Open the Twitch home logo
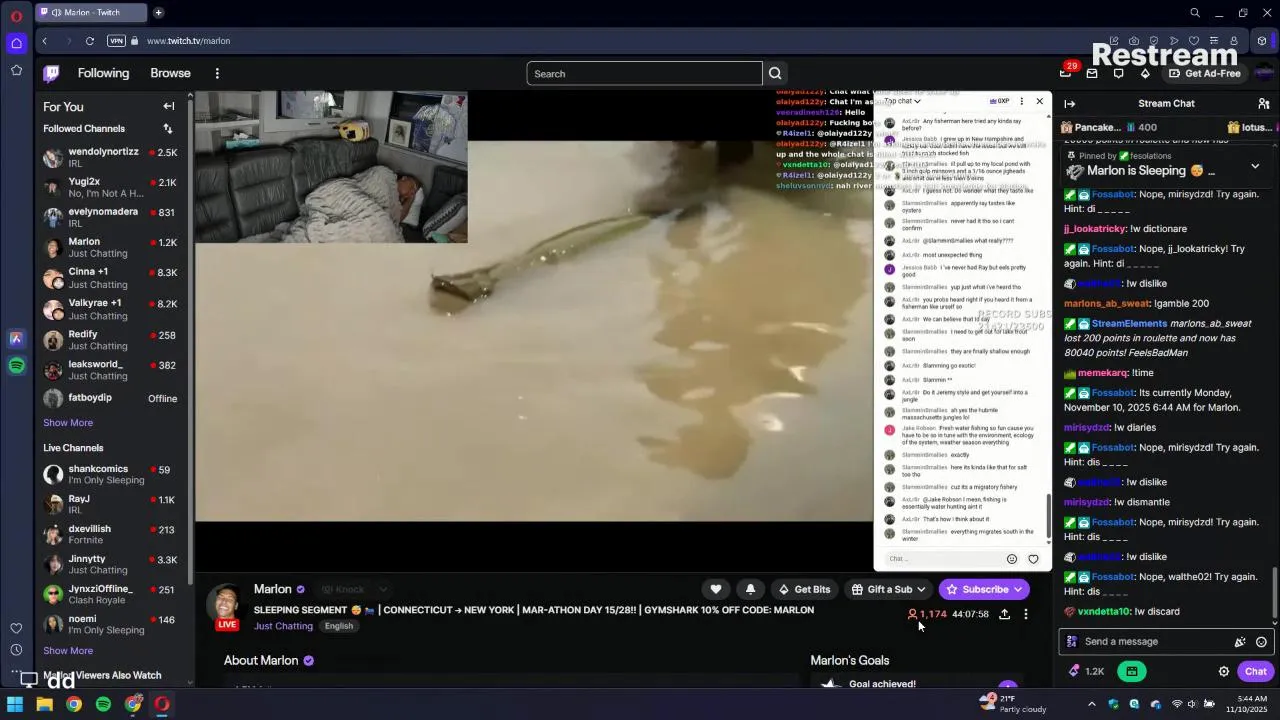Image resolution: width=1280 pixels, height=720 pixels. pyautogui.click(x=51, y=73)
